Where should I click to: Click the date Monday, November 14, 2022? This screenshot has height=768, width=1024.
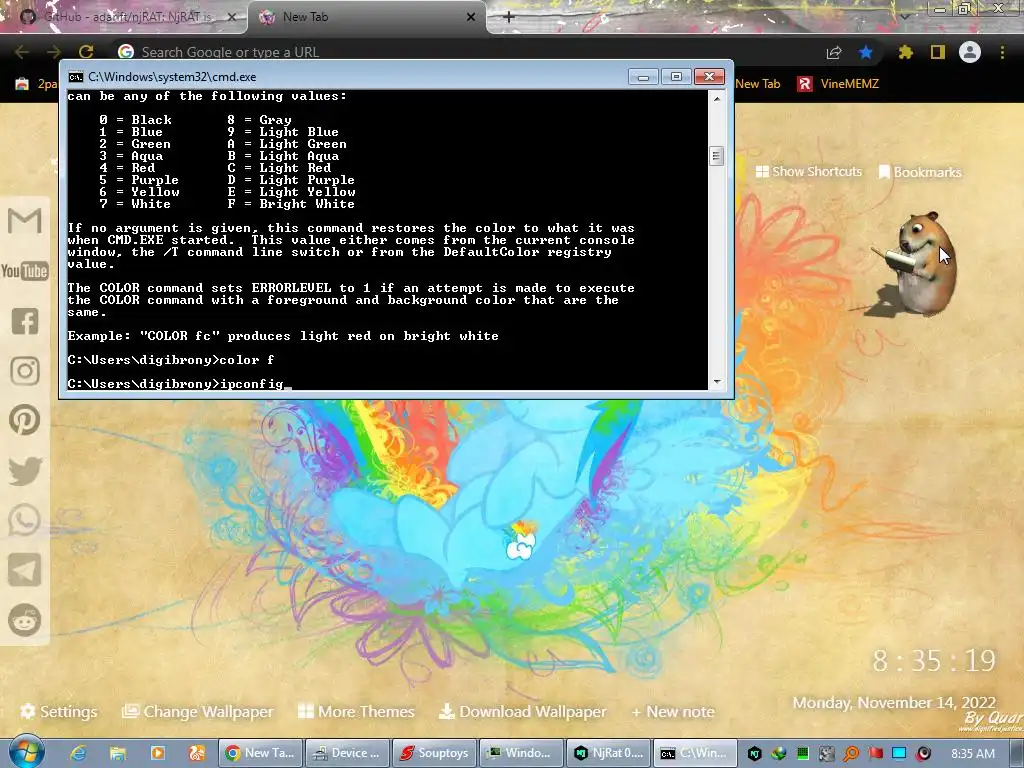tap(893, 703)
